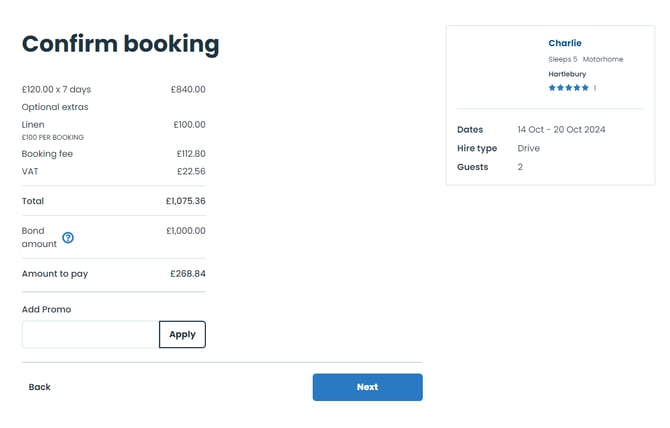The height and width of the screenshot is (428, 670).
Task: Click the dates 14 Oct - 20 Oct 2024
Action: [561, 130]
